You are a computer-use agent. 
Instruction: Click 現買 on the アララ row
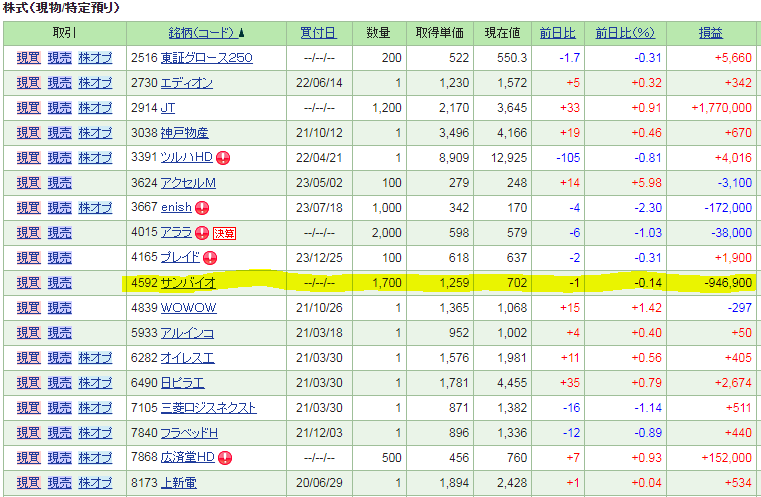click(28, 233)
